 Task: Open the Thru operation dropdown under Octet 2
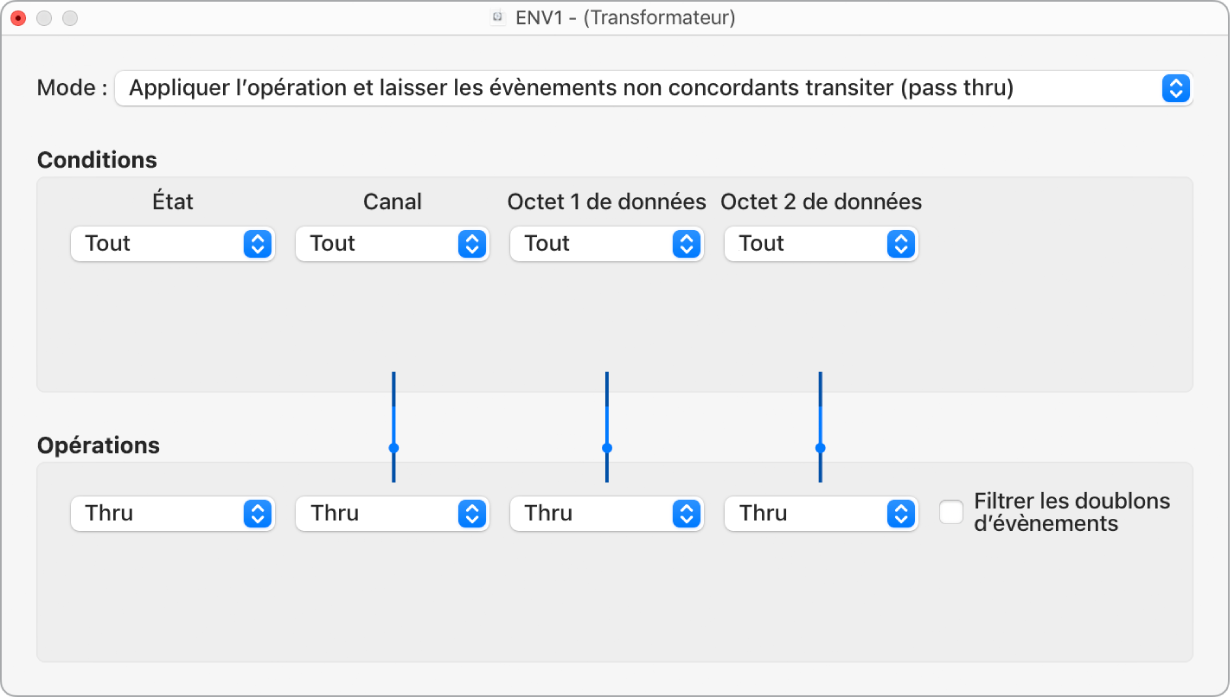820,514
